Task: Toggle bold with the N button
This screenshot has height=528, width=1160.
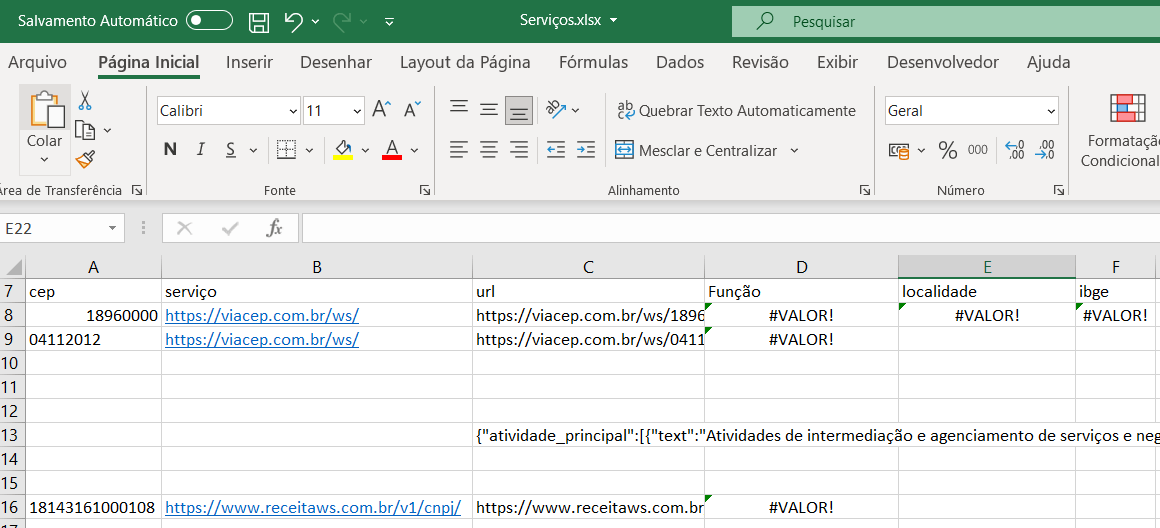Action: (170, 150)
